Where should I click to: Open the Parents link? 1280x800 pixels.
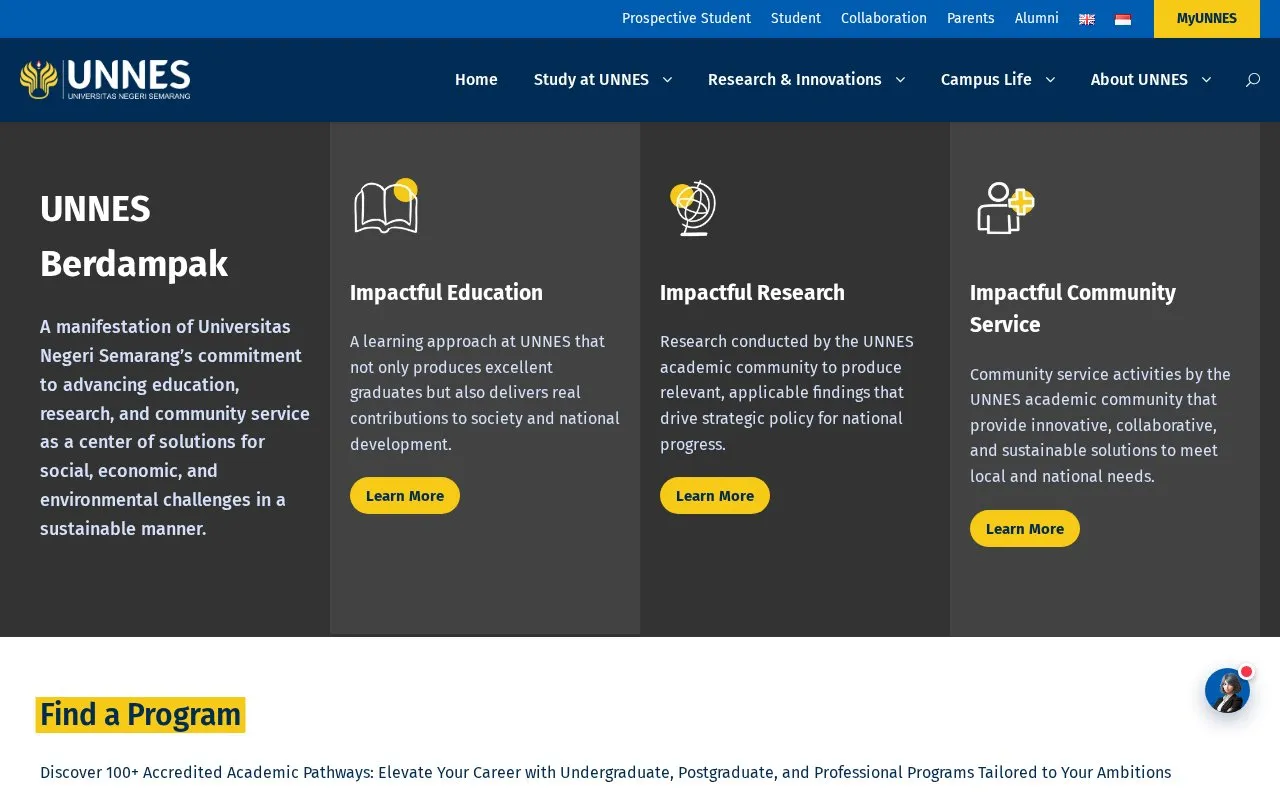point(971,19)
